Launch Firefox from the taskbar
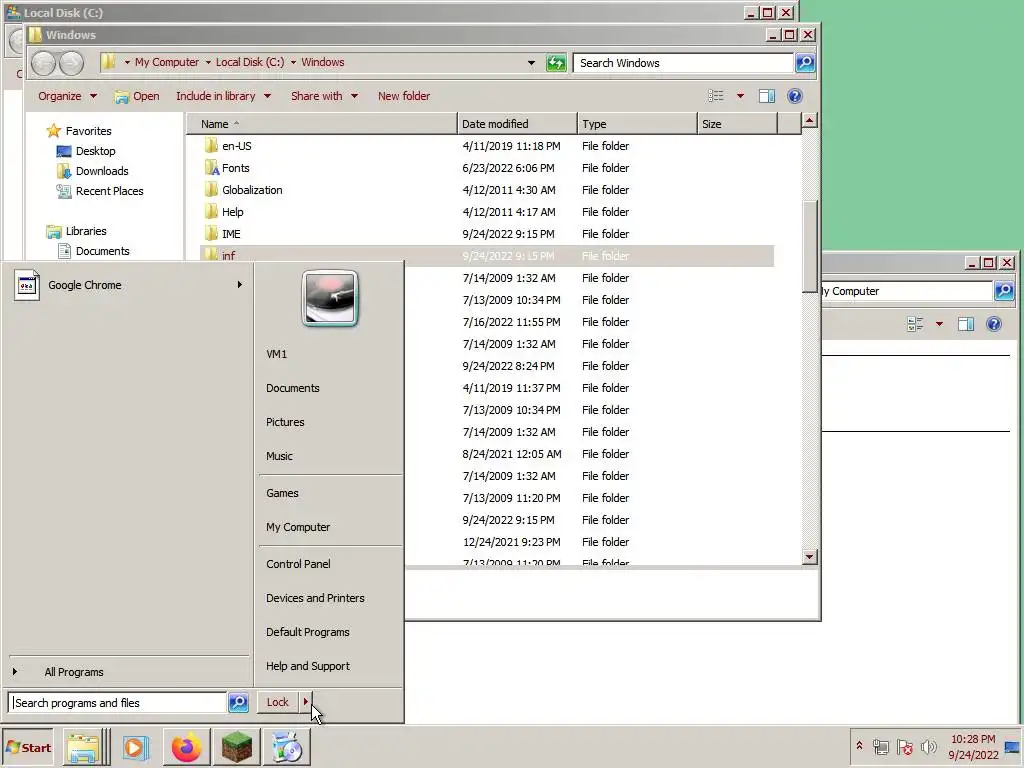This screenshot has width=1024, height=768. [x=186, y=747]
